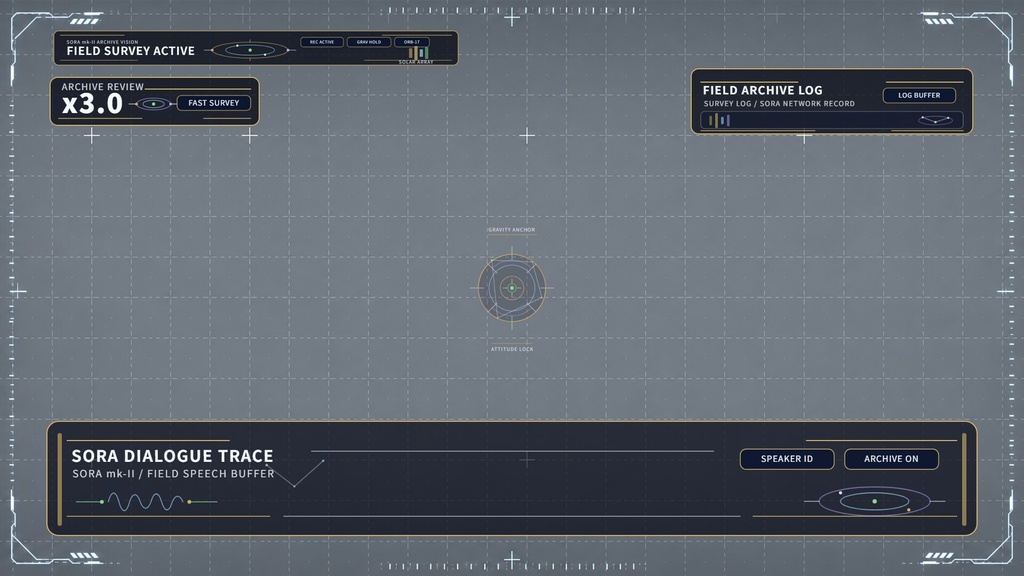Click the FIELD ARCHIVE LOG title
The height and width of the screenshot is (576, 1024).
click(x=762, y=90)
